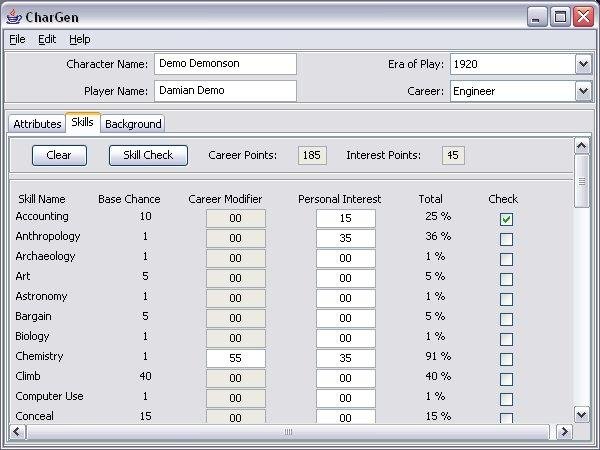Tick the Chemistry skill check box

coord(506,359)
